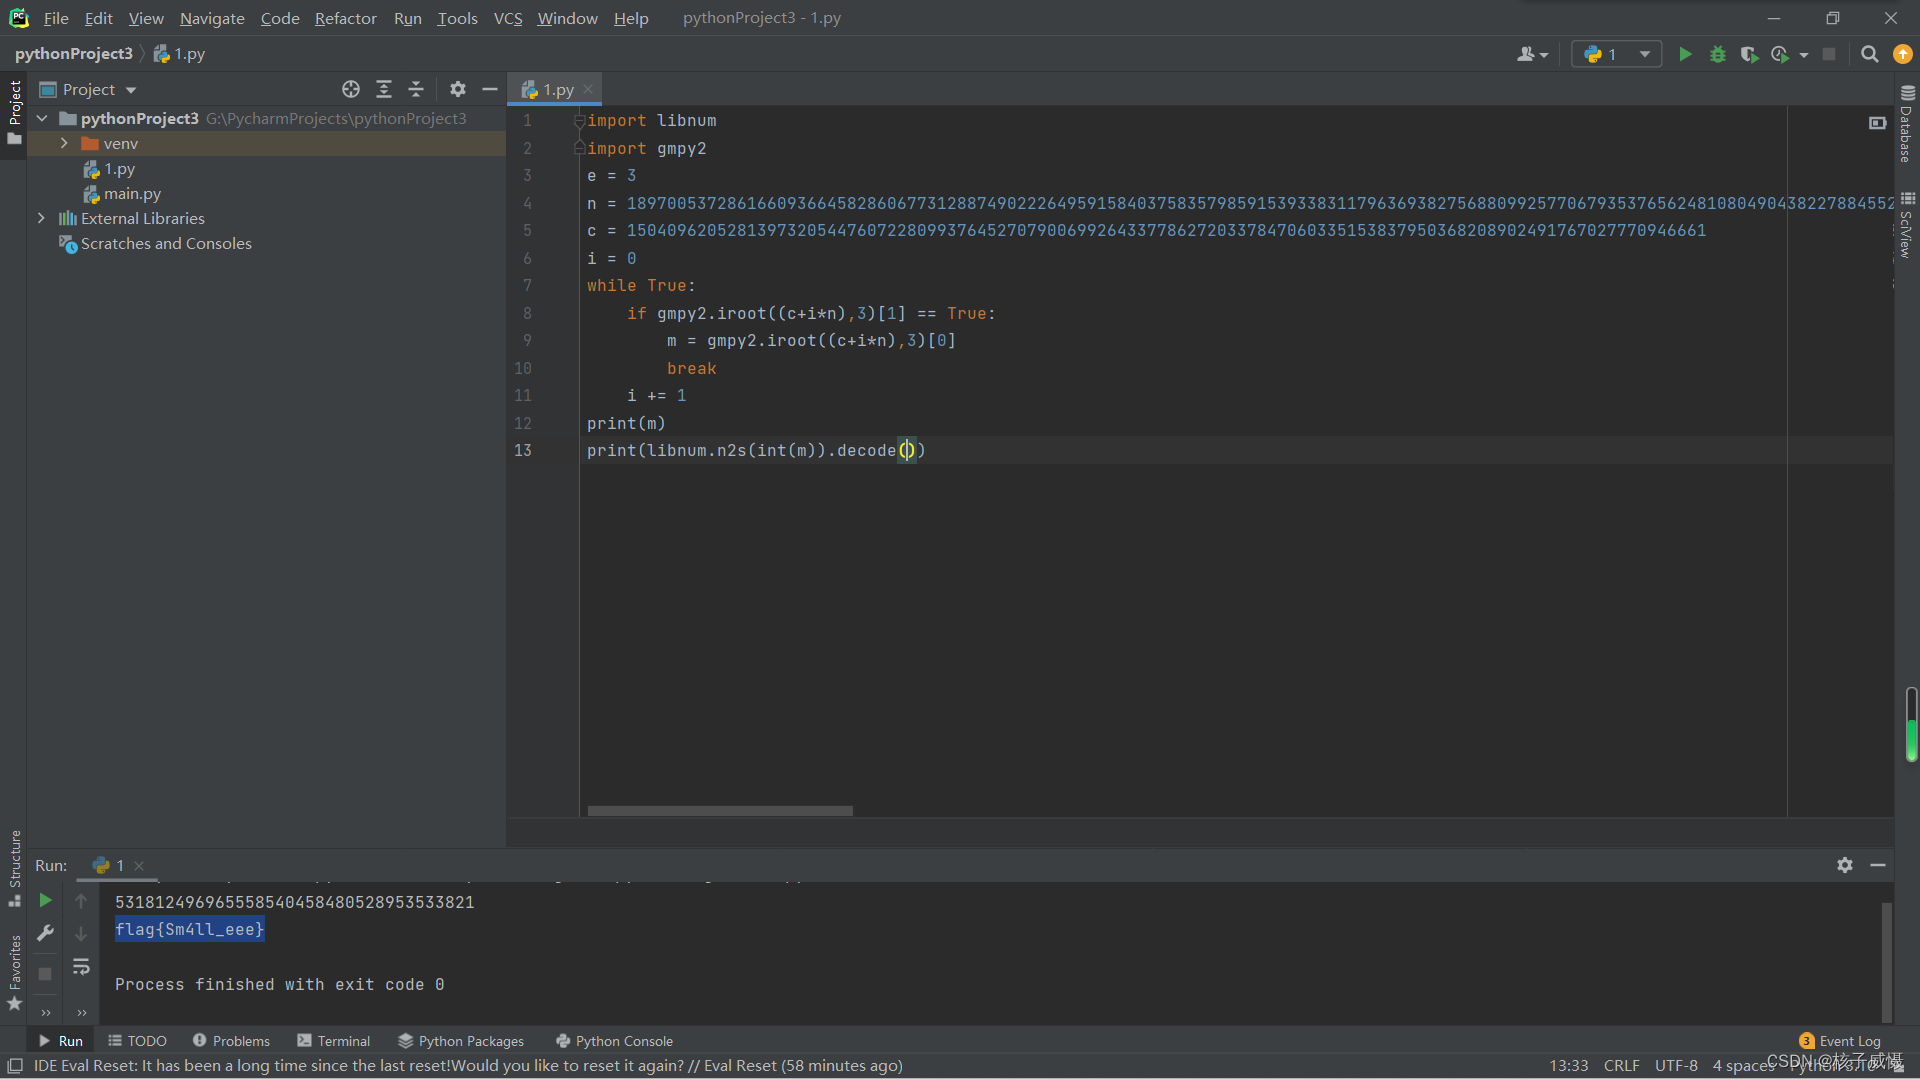Expand External Libraries node
This screenshot has height=1080, width=1920.
click(41, 218)
